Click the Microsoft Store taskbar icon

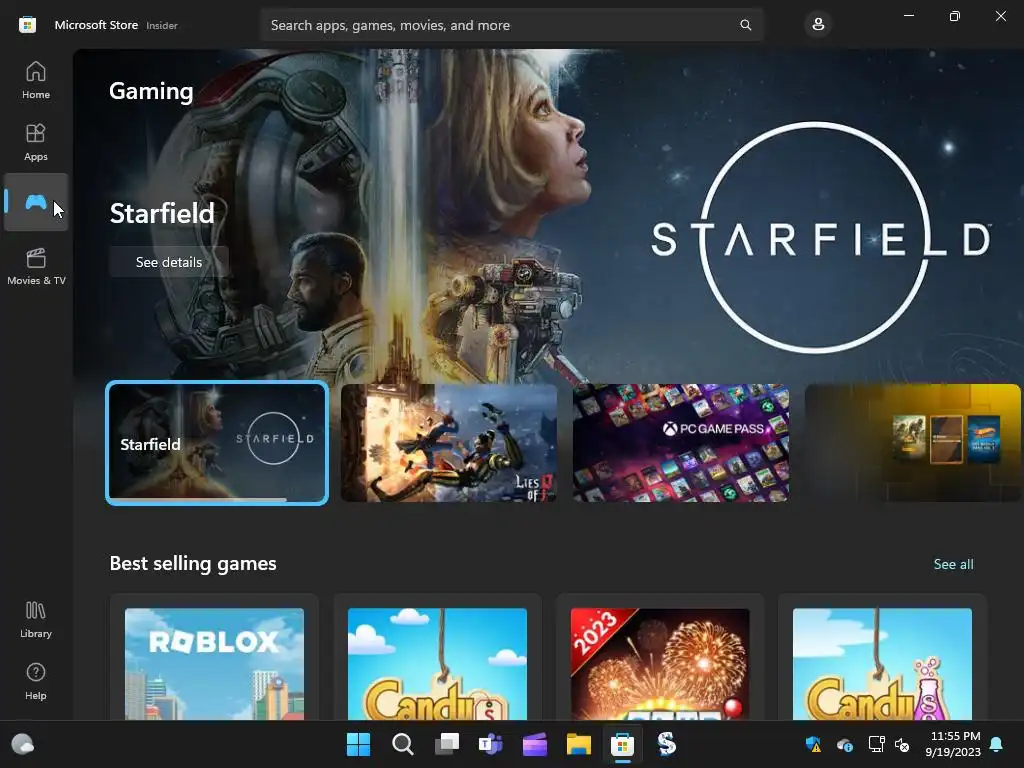(622, 744)
